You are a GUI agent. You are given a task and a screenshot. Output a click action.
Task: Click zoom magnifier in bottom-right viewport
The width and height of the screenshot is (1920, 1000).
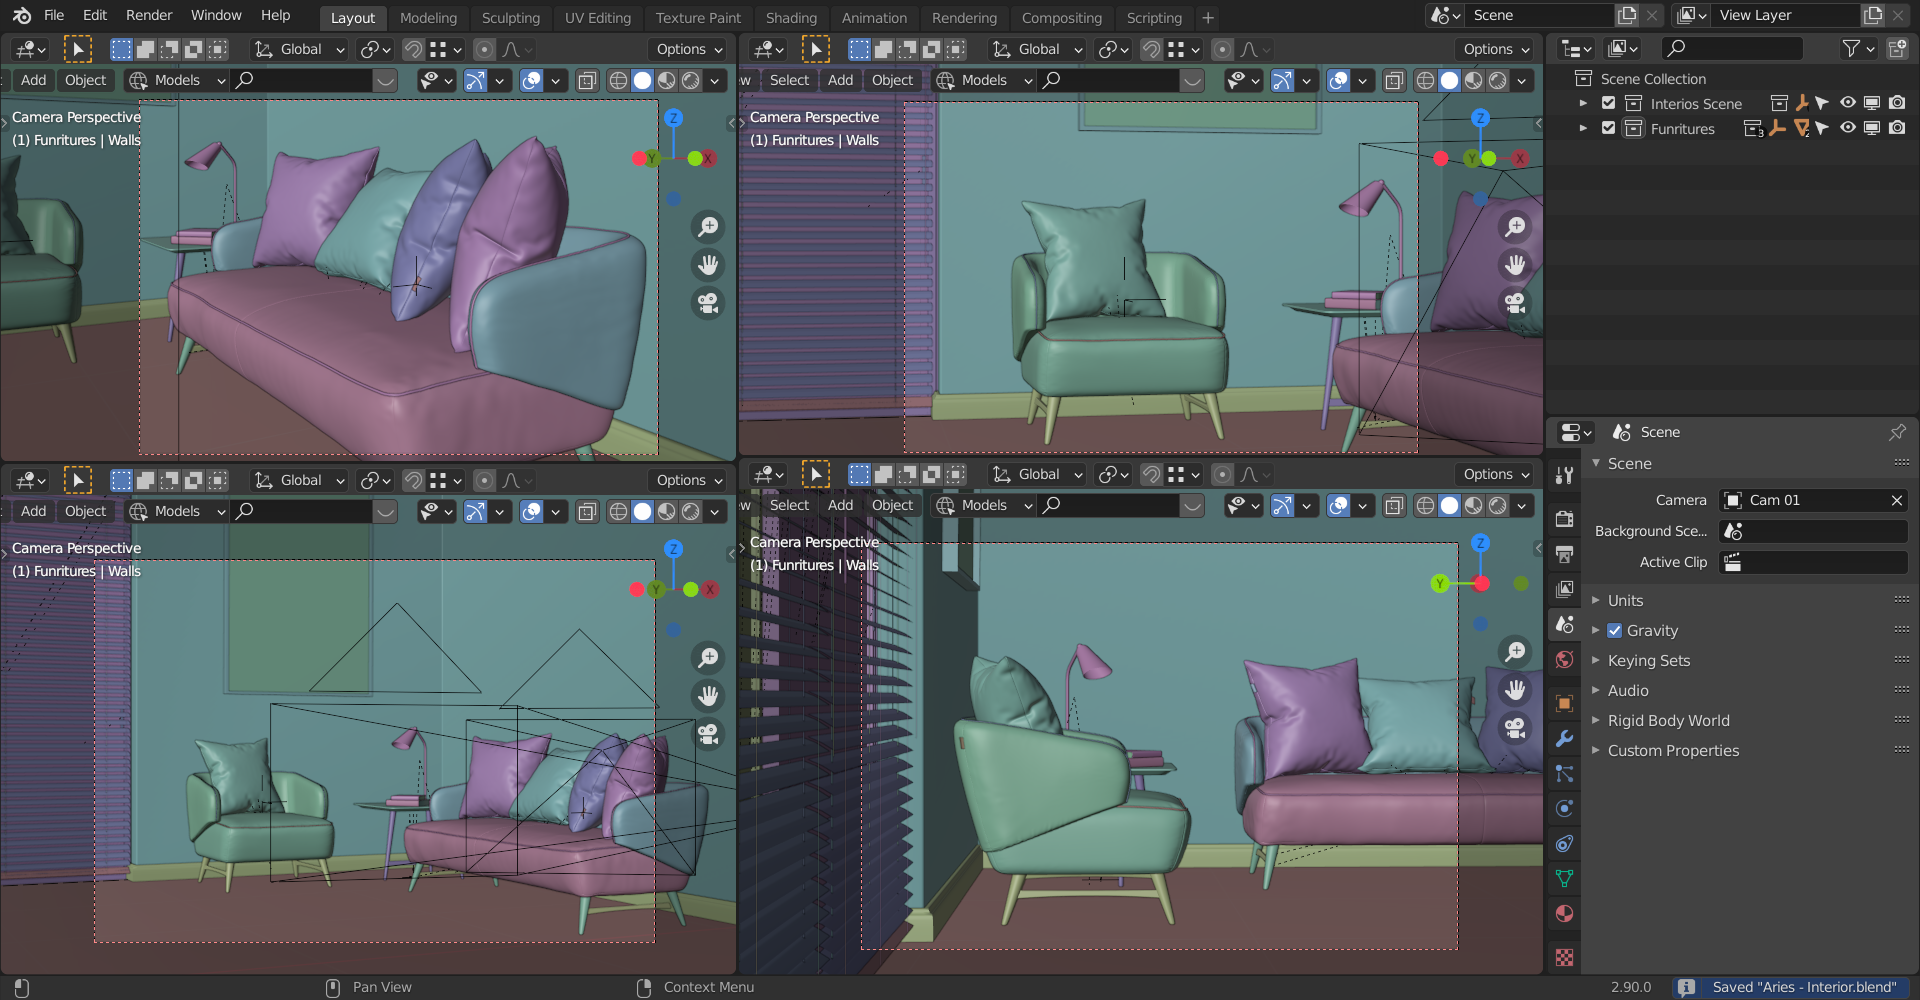(x=1515, y=652)
